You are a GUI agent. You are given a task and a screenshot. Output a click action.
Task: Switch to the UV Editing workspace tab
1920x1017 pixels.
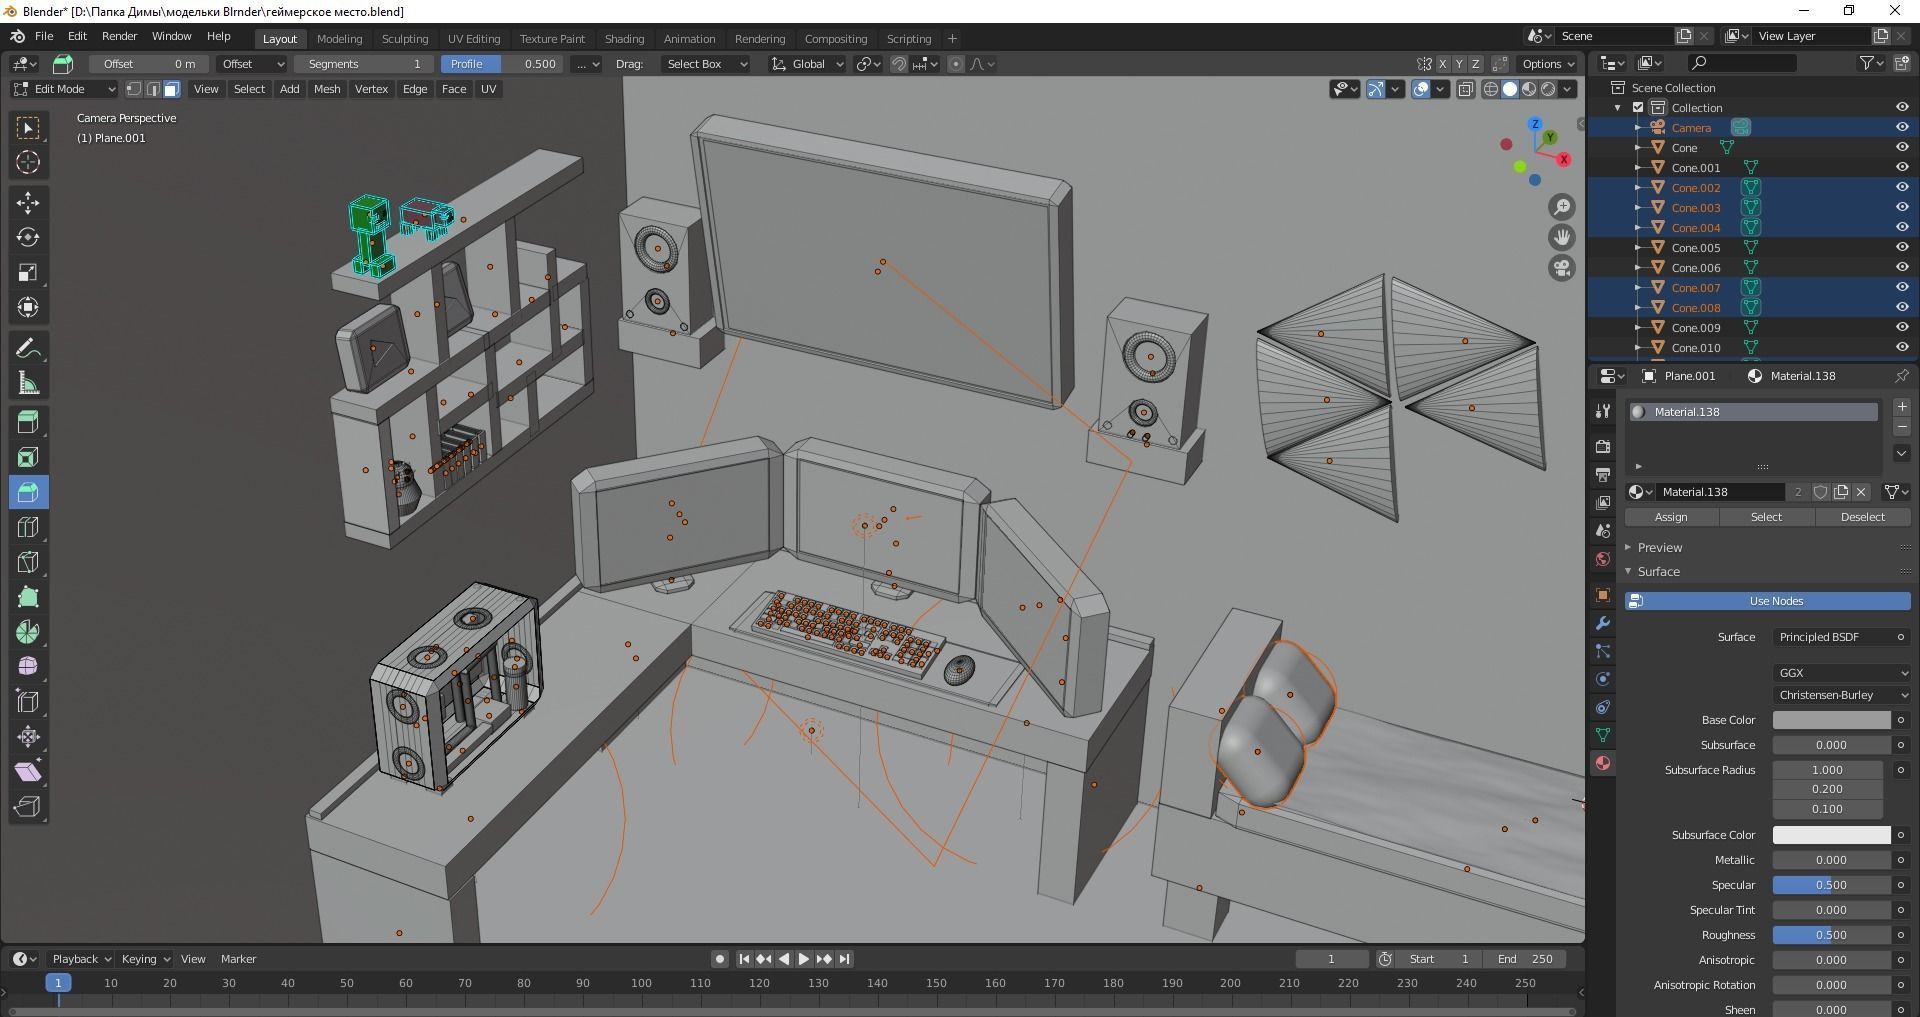tap(473, 39)
